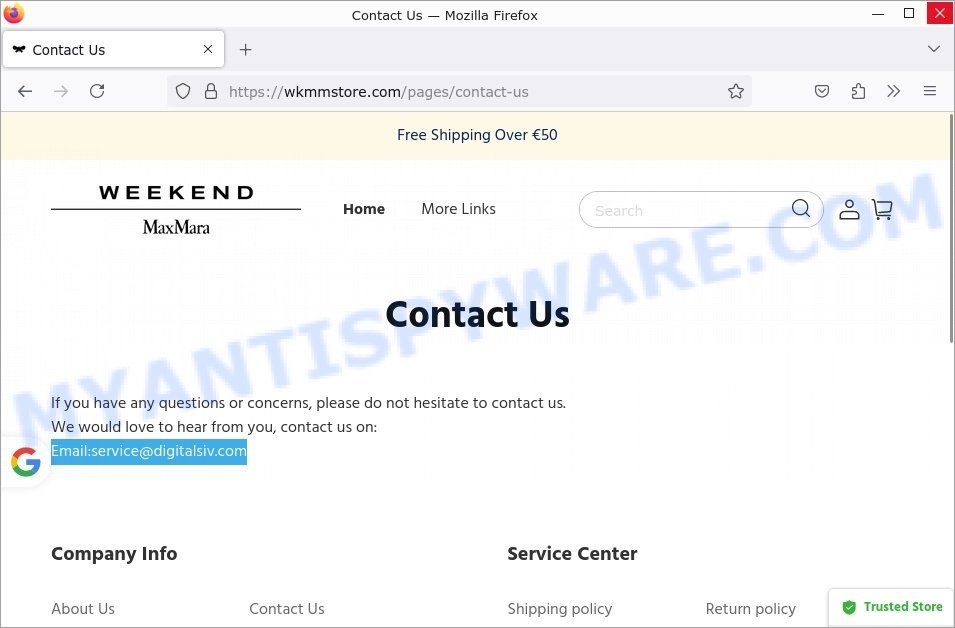Viewport: 955px width, 628px height.
Task: Open the Extensions puzzle icon
Action: coord(858,91)
